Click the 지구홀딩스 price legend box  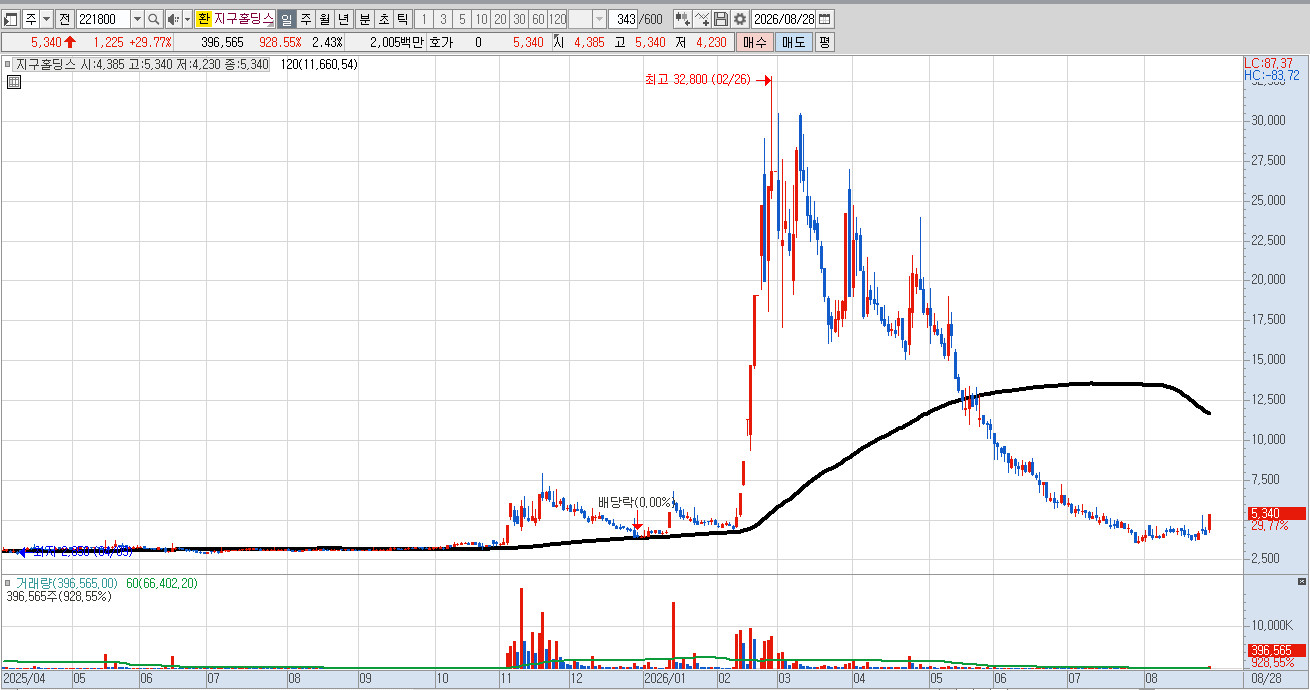point(143,64)
